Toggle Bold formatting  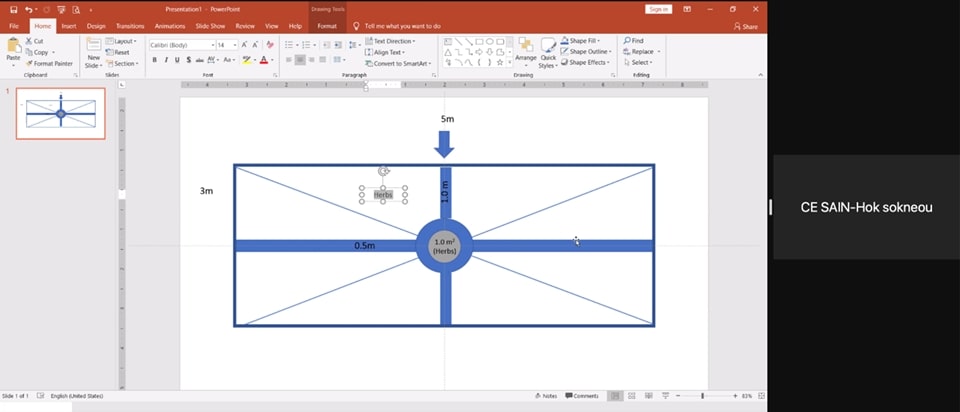click(x=154, y=60)
